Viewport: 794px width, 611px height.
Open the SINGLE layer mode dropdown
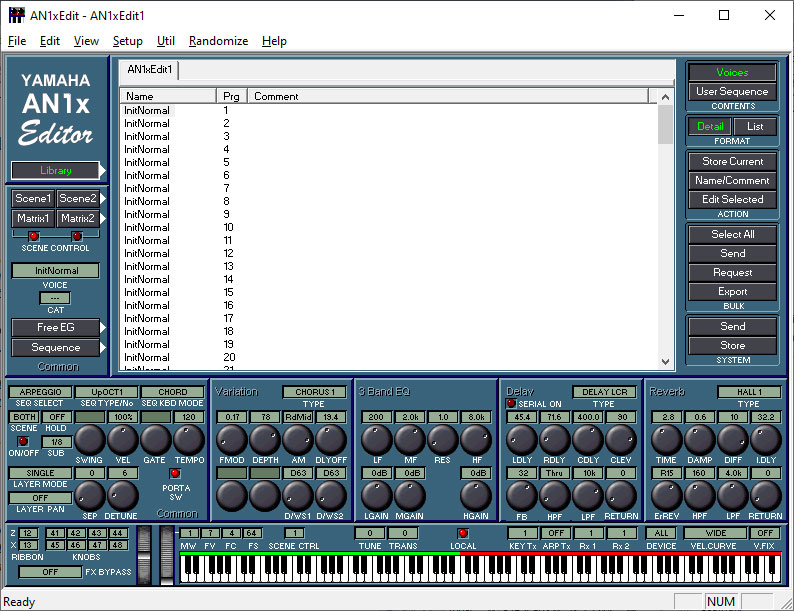pos(41,473)
